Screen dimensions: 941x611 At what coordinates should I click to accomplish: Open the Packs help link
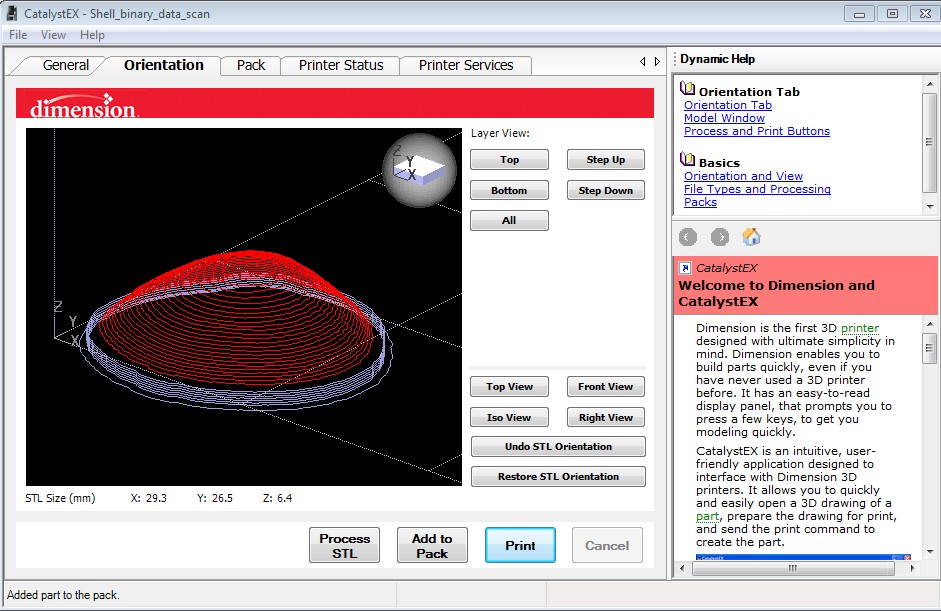[700, 202]
